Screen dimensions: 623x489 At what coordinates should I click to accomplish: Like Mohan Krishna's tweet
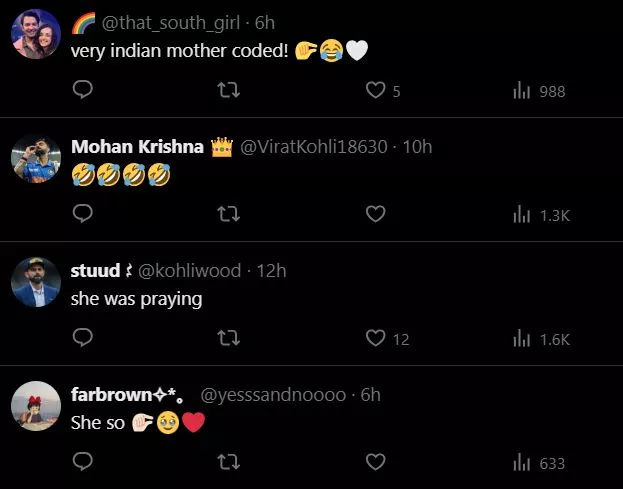click(375, 214)
